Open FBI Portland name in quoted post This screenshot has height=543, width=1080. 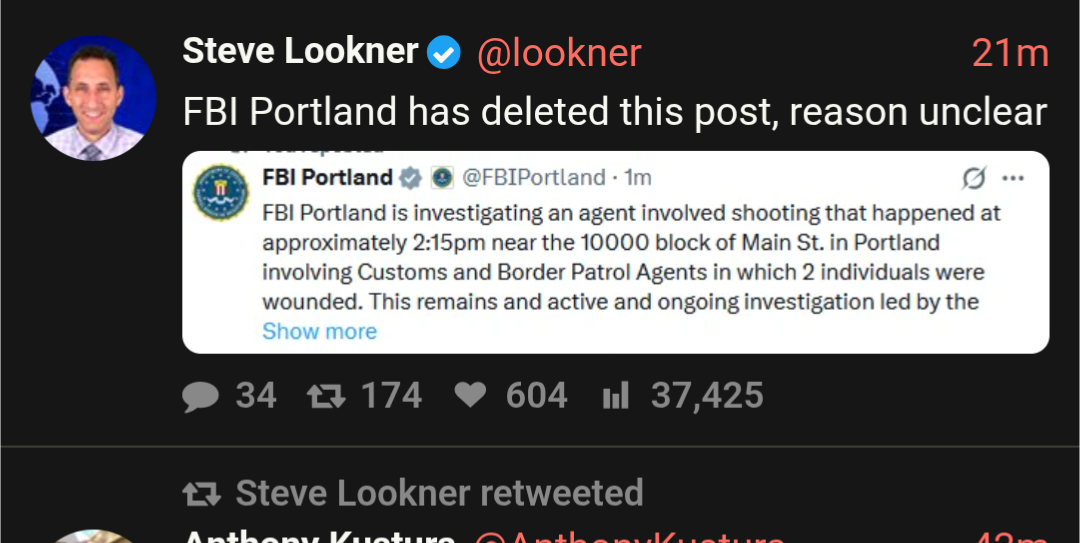(327, 178)
